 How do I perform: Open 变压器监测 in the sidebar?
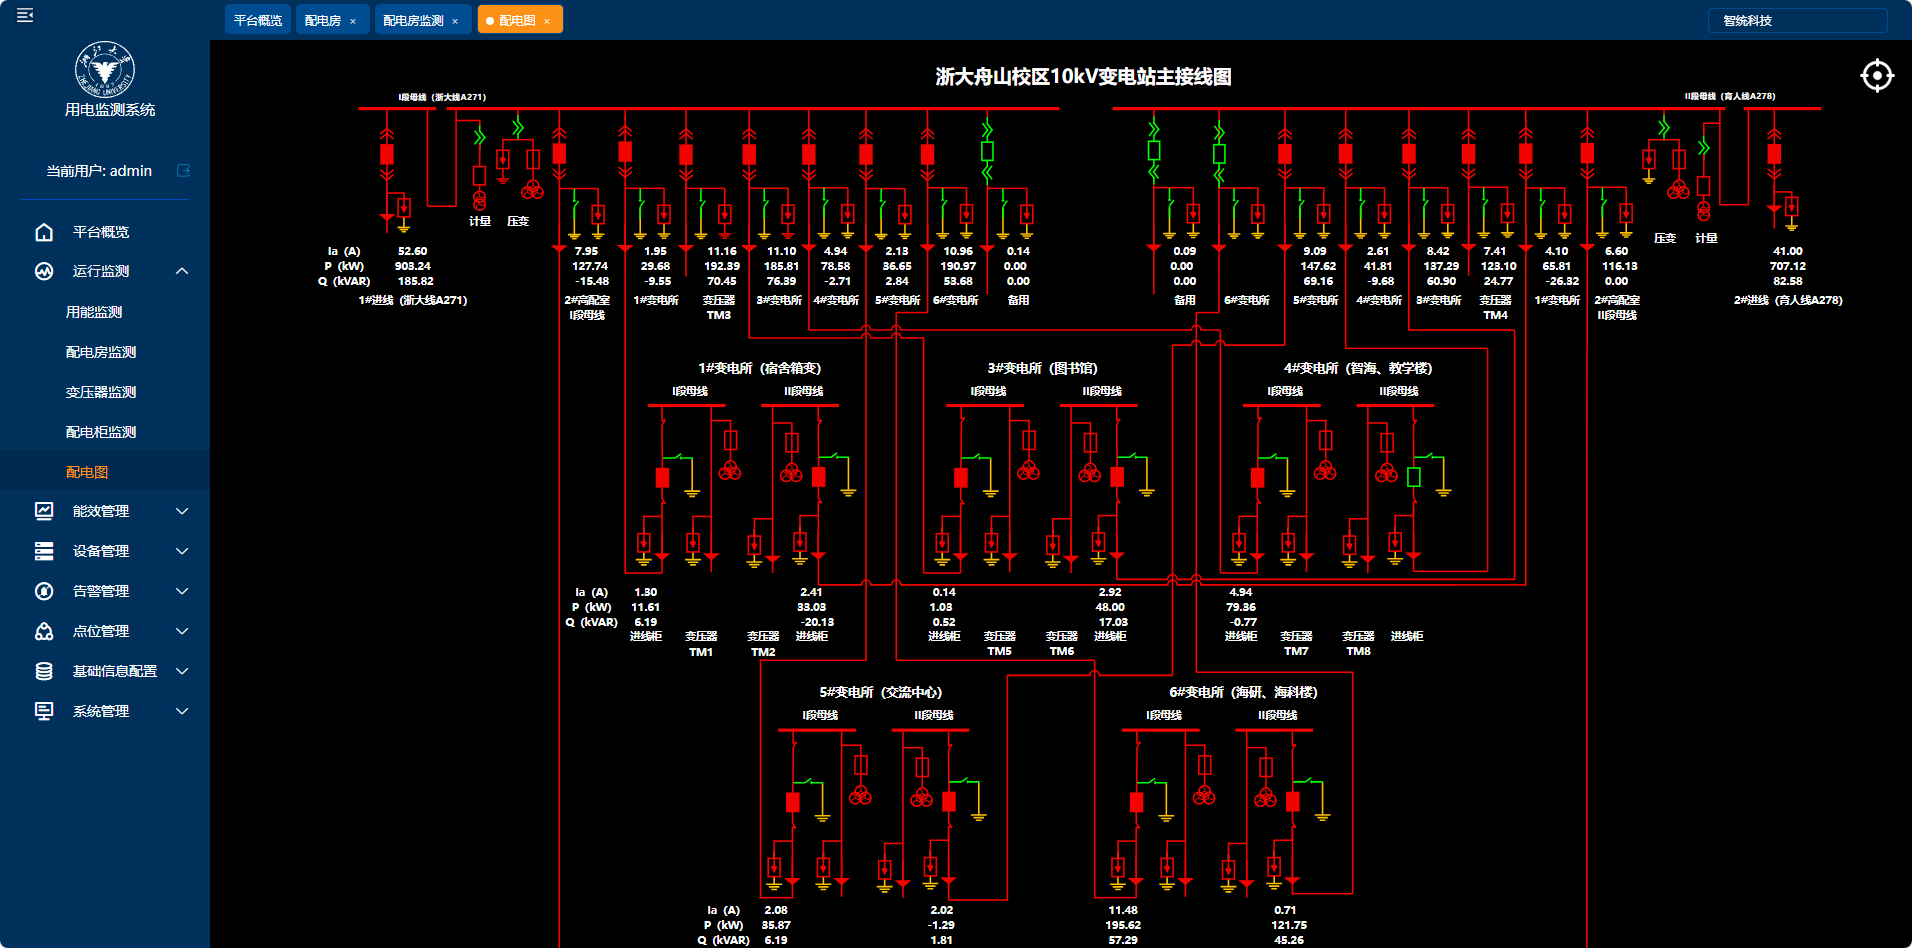coord(101,392)
